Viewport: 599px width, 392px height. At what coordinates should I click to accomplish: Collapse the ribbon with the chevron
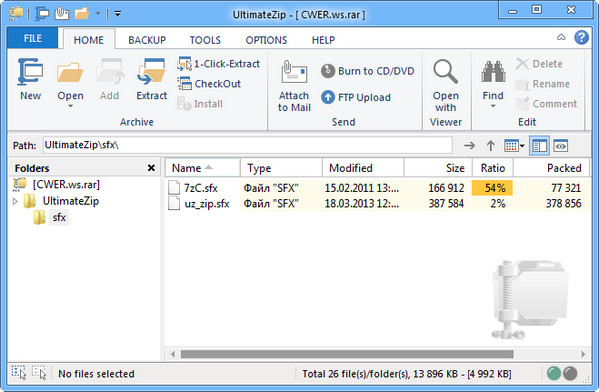561,37
